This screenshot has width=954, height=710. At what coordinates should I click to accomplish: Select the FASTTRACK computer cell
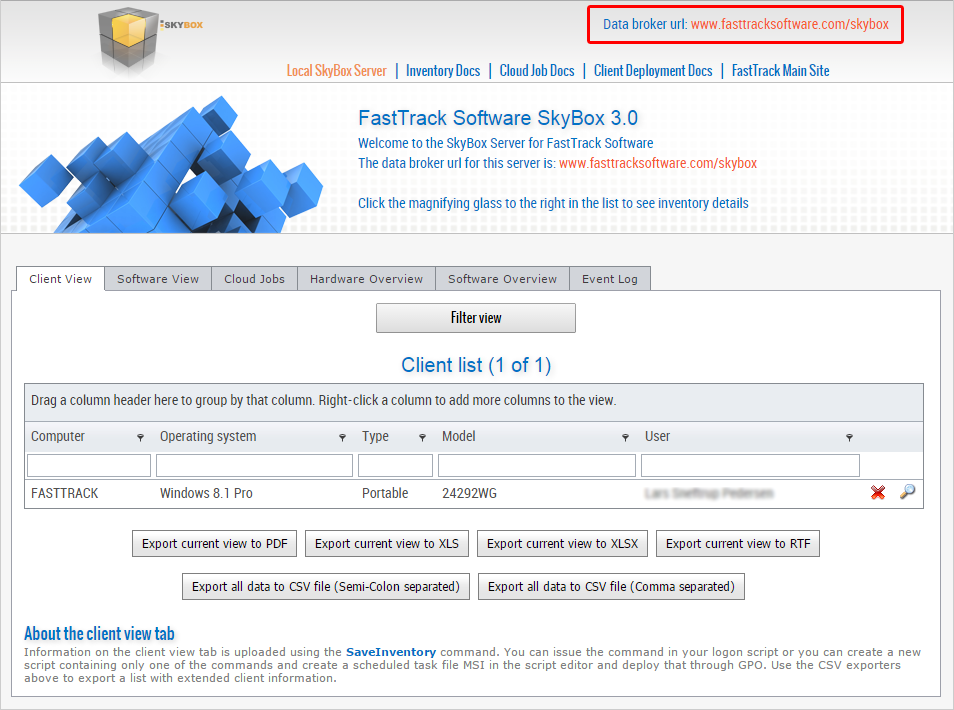(x=64, y=493)
